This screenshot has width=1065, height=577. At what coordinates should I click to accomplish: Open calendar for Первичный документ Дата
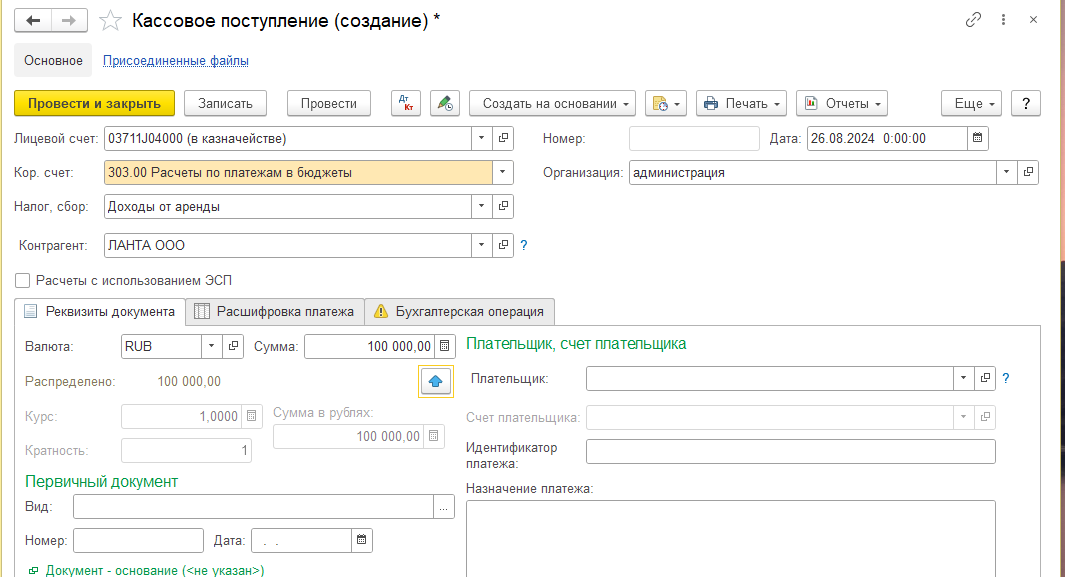(361, 540)
